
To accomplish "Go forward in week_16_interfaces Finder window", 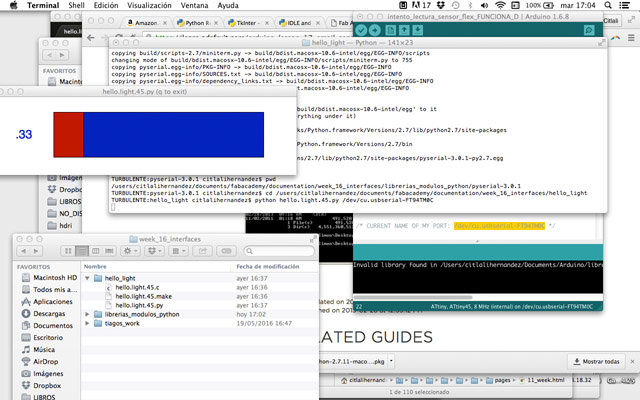I will coord(36,251).
